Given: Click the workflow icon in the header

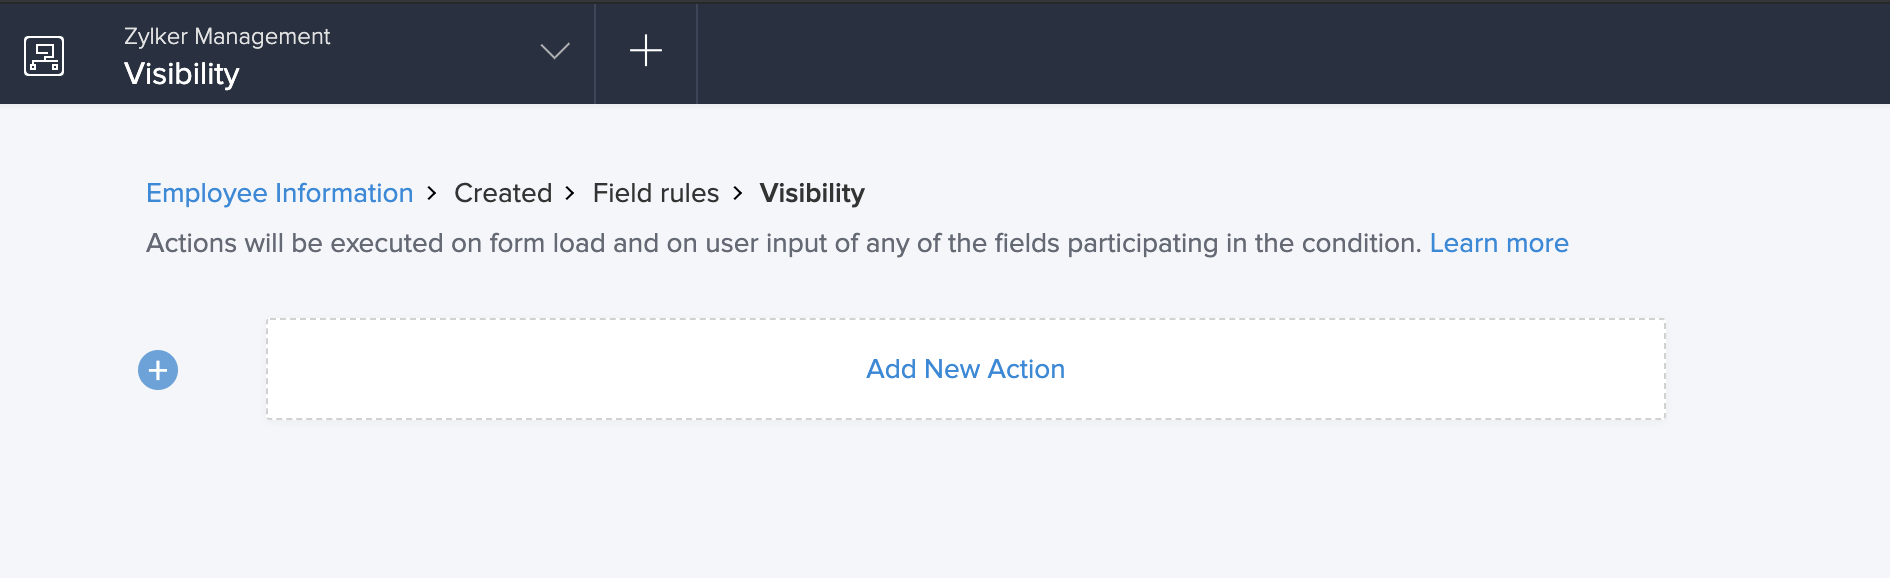Looking at the screenshot, I should point(44,55).
